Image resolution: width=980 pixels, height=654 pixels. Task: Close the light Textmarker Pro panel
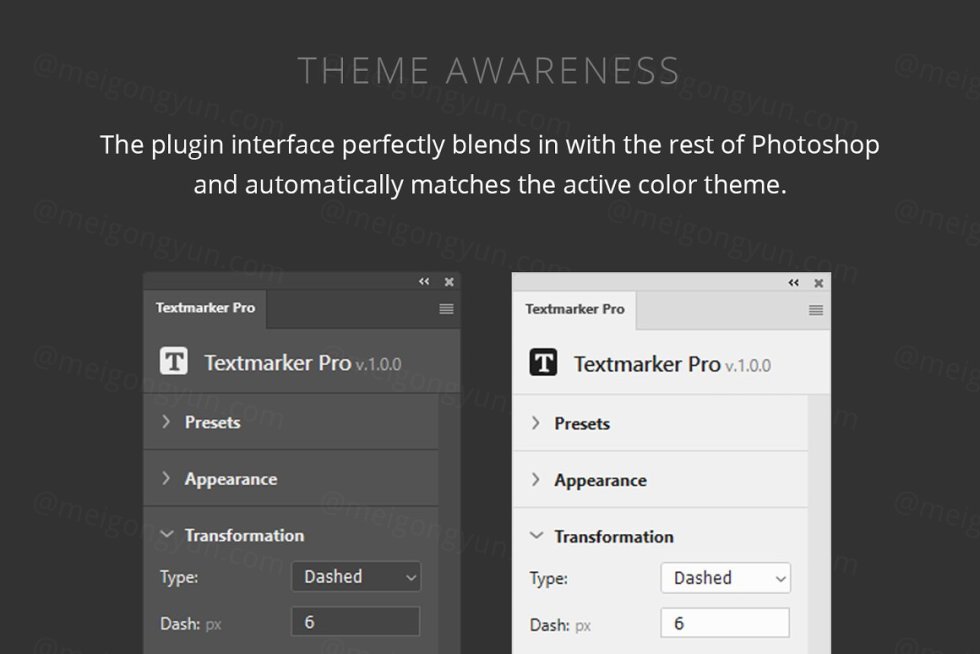[819, 283]
